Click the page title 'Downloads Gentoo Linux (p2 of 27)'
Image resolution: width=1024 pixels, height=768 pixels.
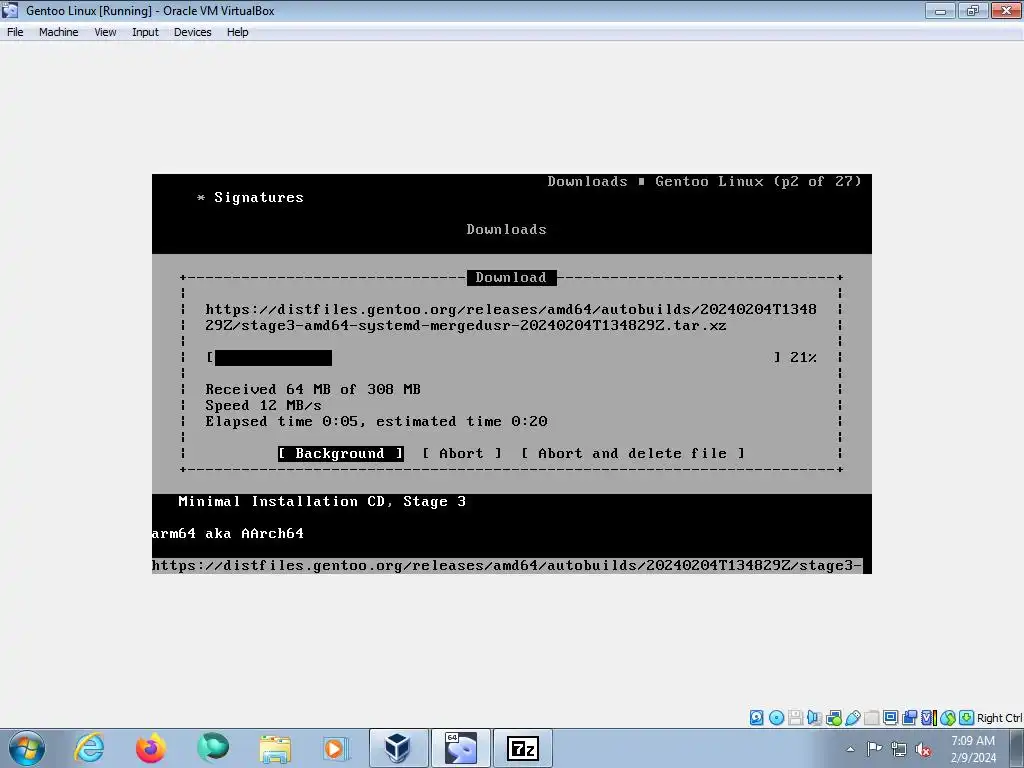coord(704,182)
